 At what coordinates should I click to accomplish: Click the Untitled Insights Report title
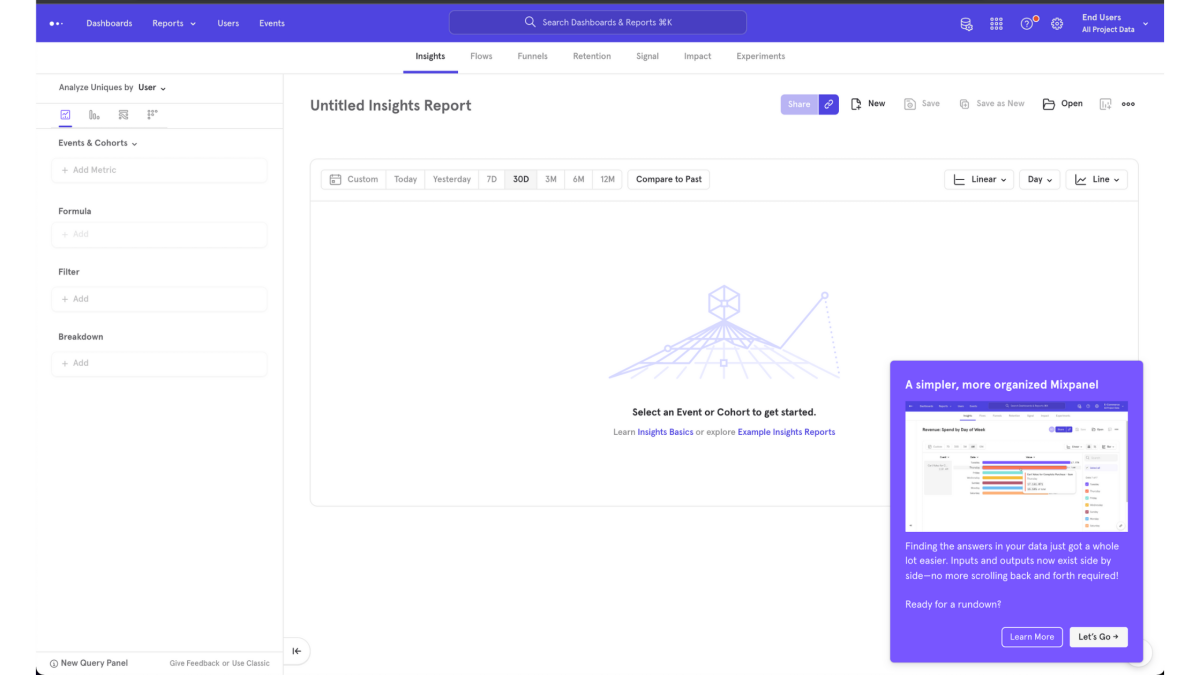[x=390, y=105]
